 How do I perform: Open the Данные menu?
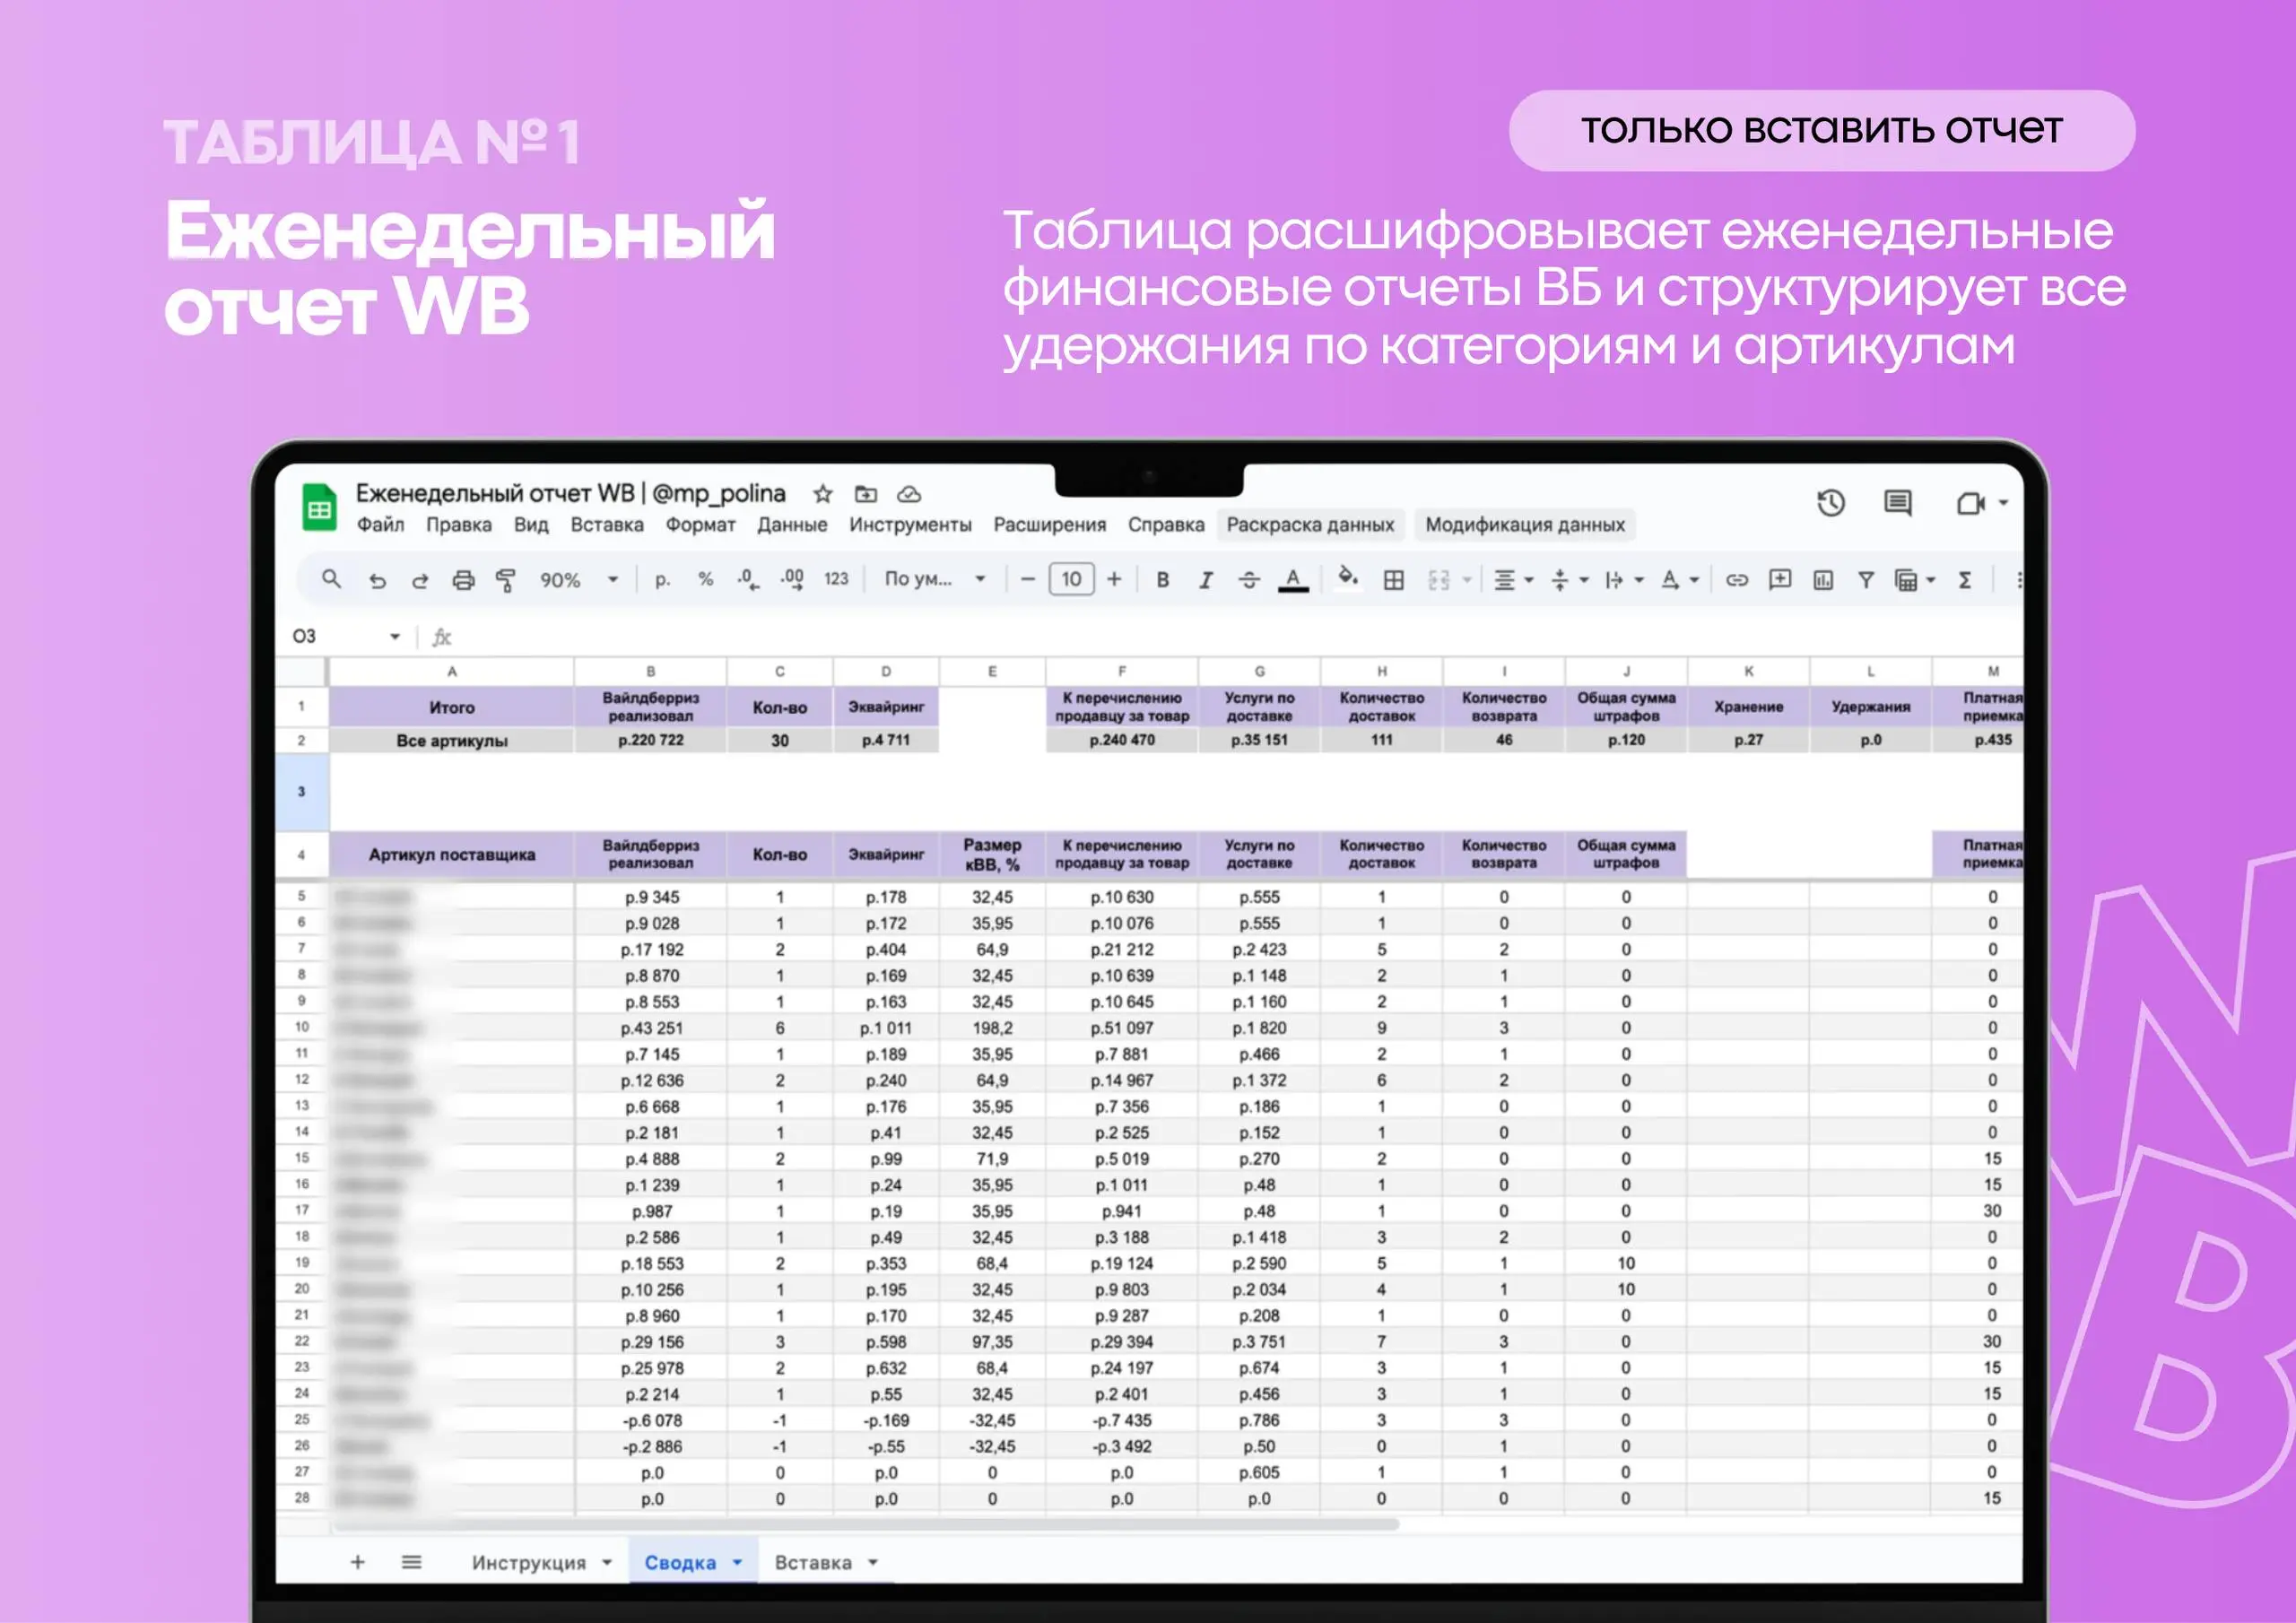[792, 525]
